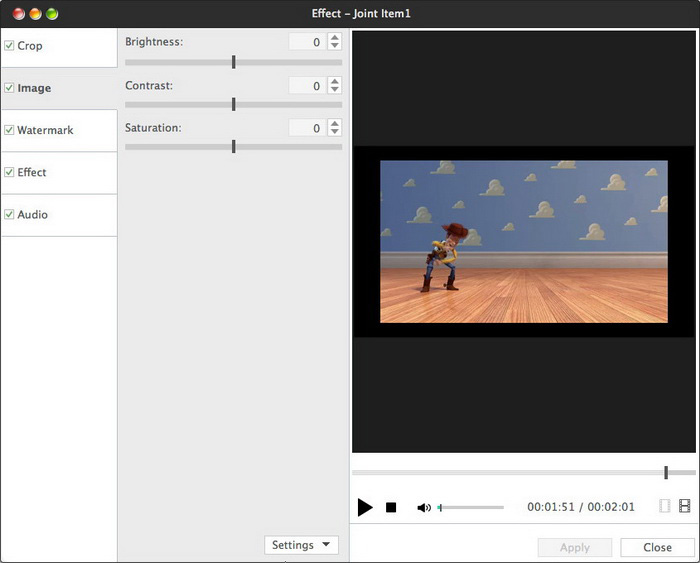The height and width of the screenshot is (563, 700).
Task: Mute audio via speaker icon
Action: click(x=423, y=508)
